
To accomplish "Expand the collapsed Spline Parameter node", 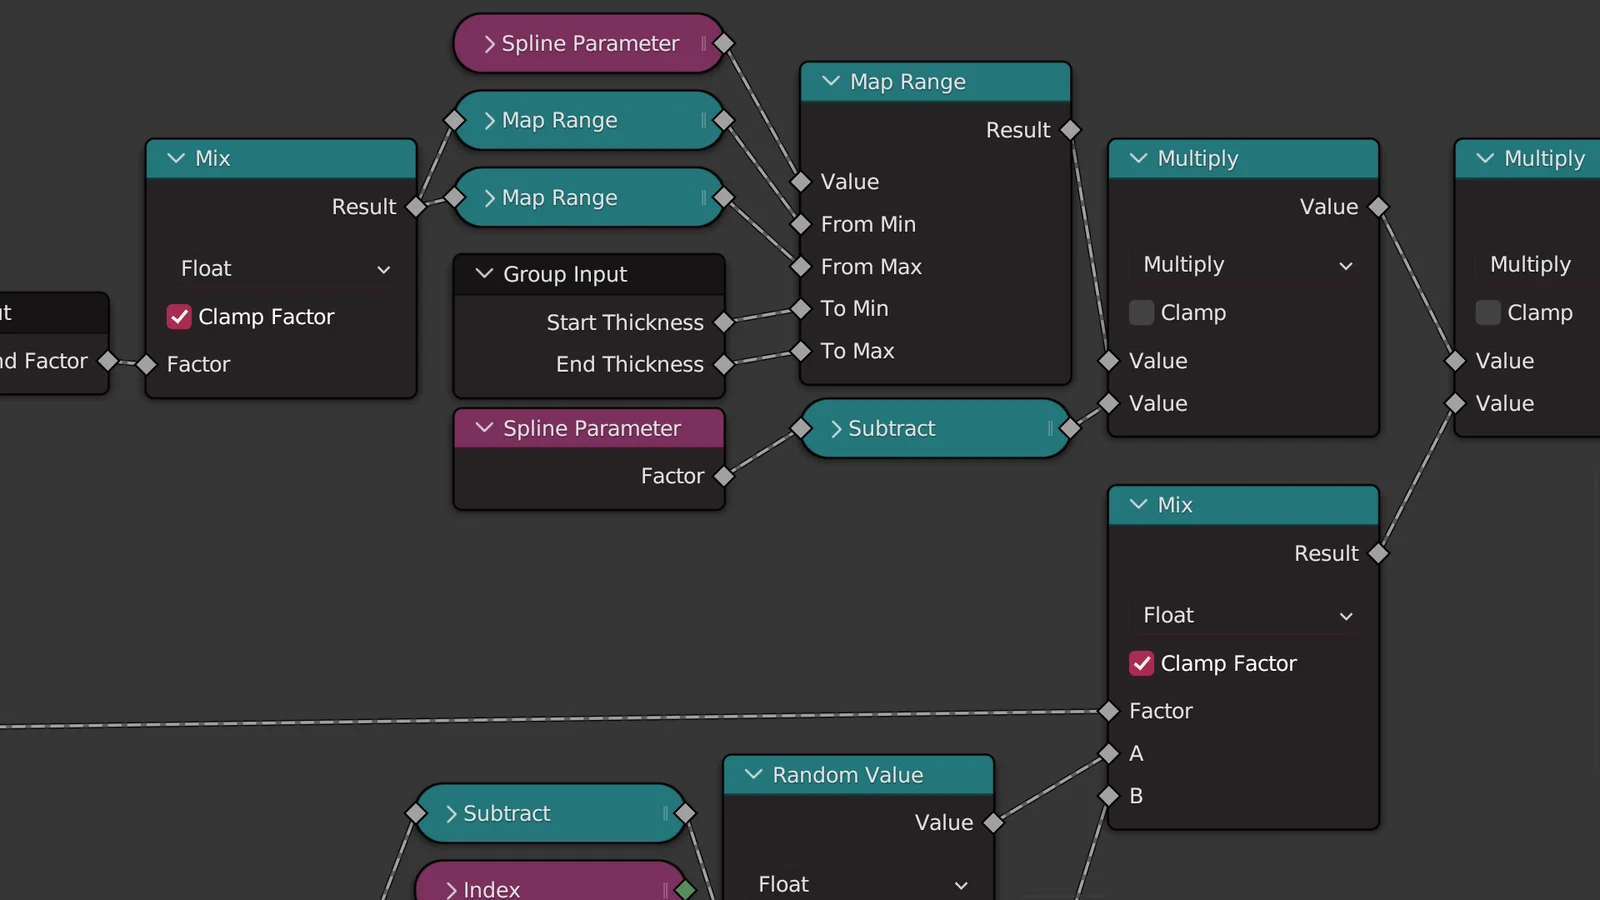I will (488, 43).
